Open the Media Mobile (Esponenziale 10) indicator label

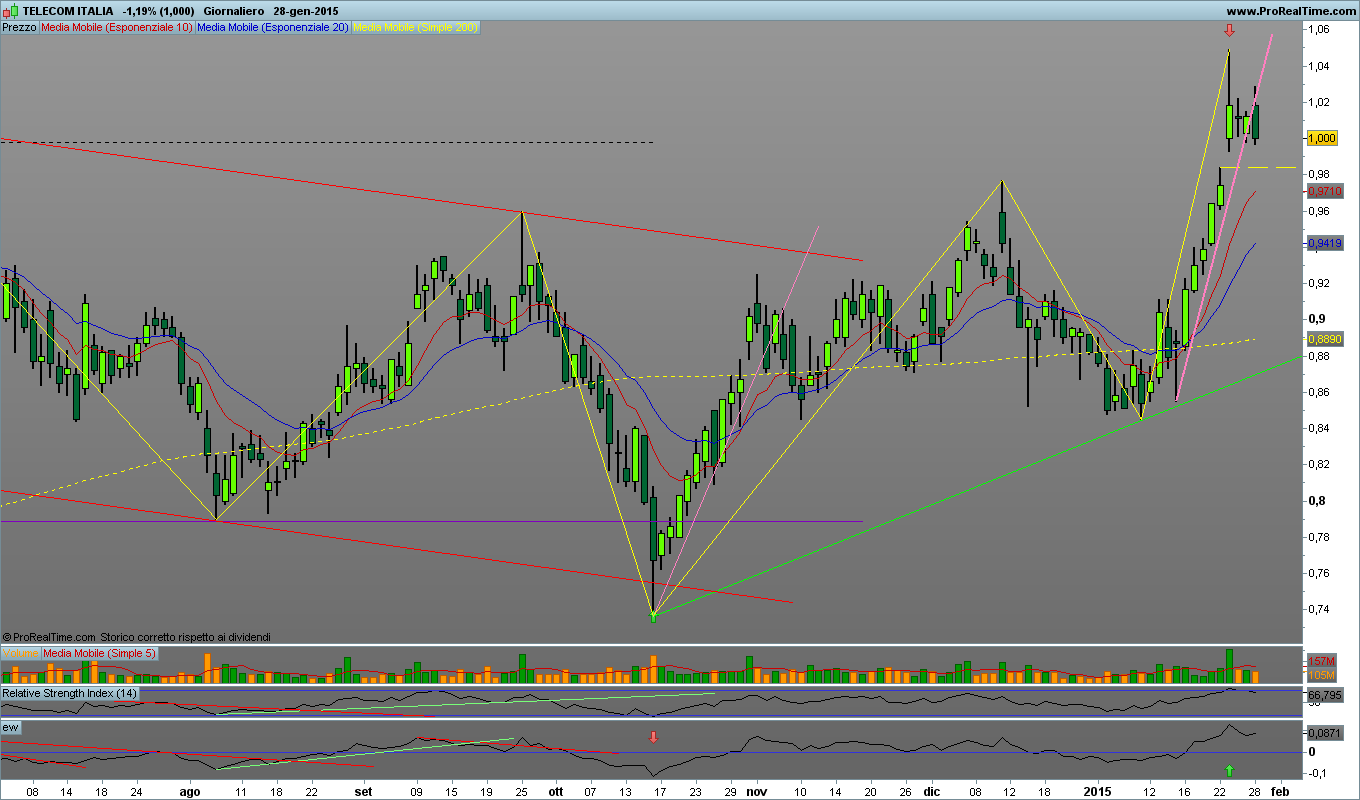(x=116, y=27)
